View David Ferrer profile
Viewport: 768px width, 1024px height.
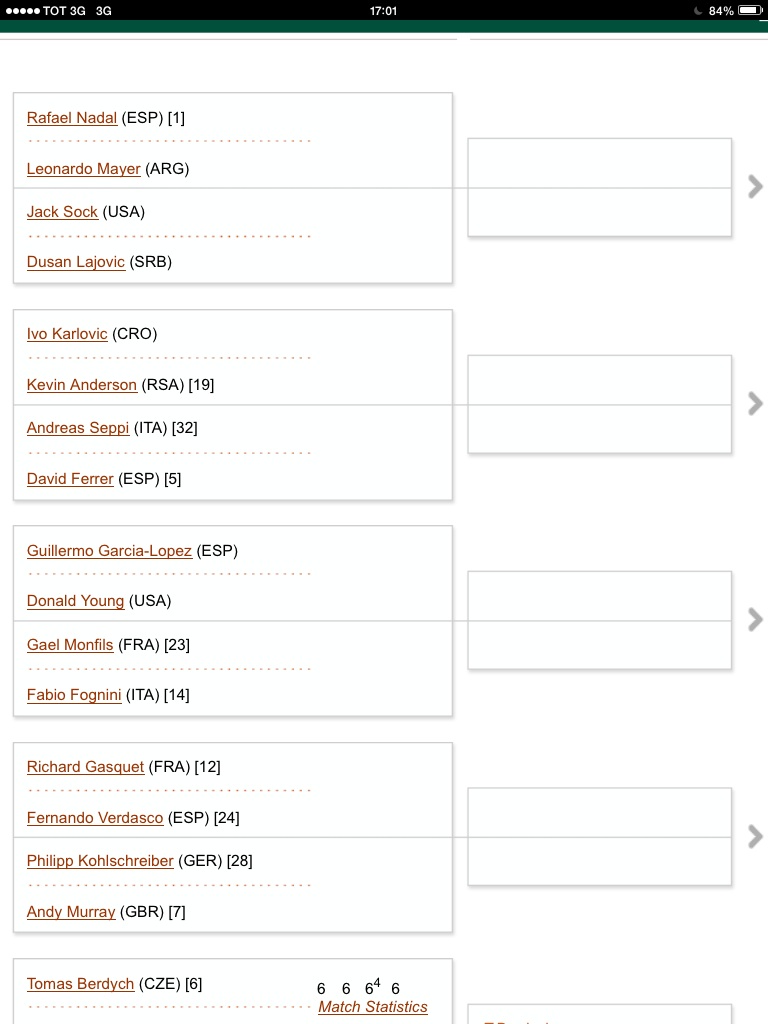[70, 479]
